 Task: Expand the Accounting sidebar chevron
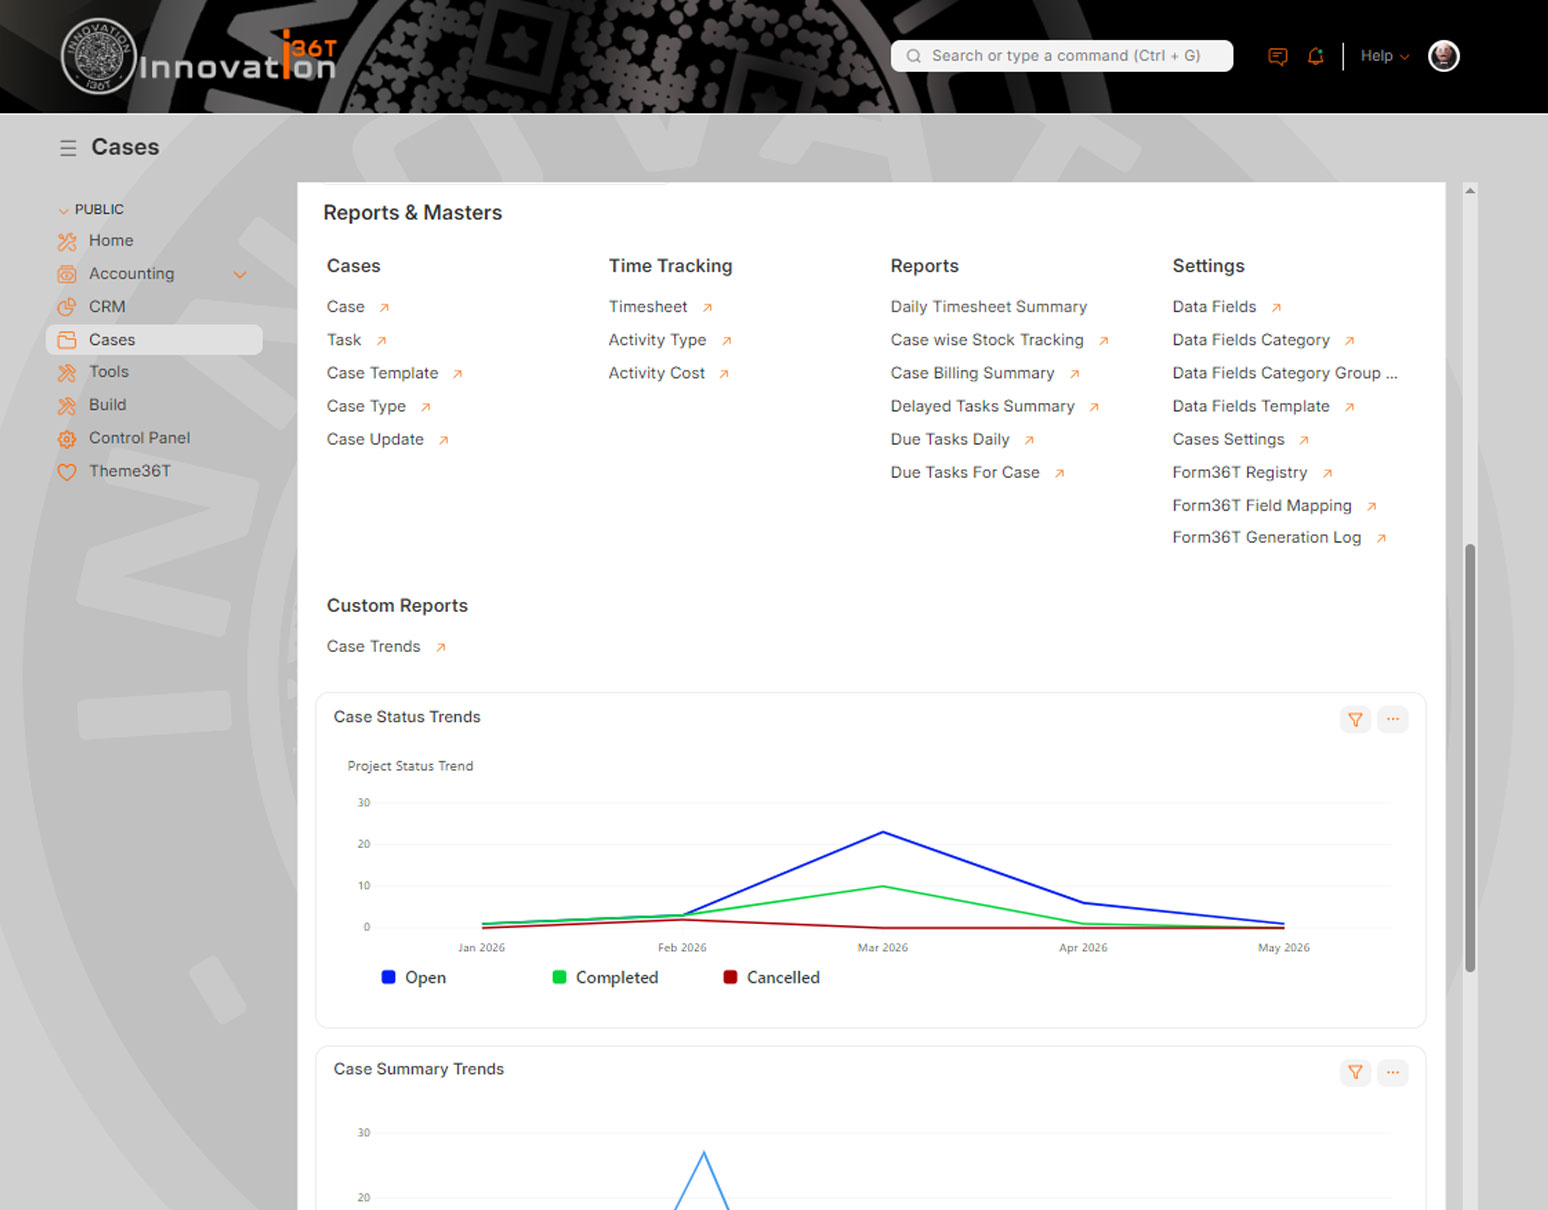coord(240,274)
